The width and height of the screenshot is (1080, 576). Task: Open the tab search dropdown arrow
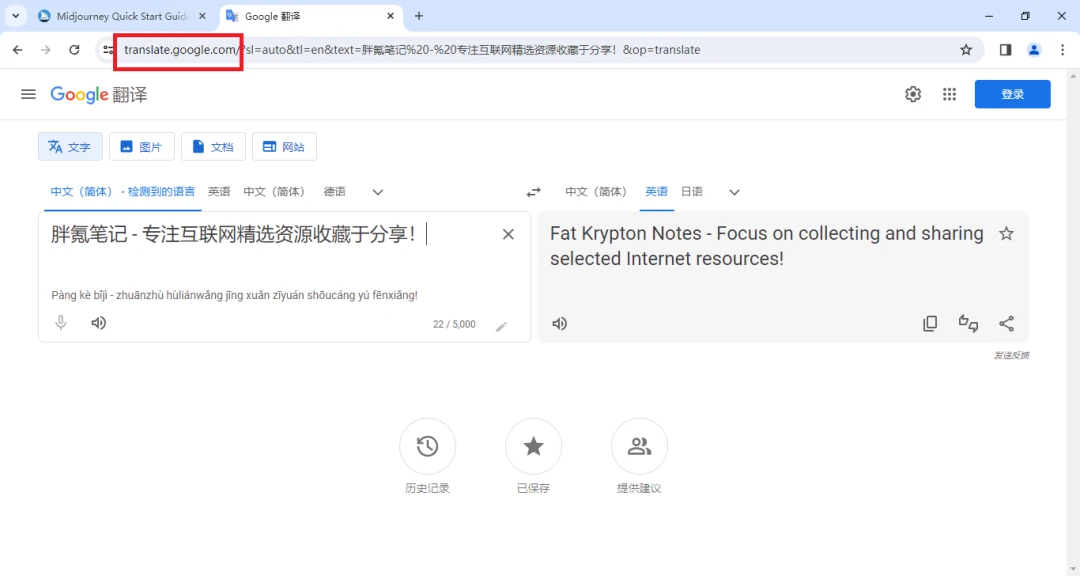pos(15,16)
